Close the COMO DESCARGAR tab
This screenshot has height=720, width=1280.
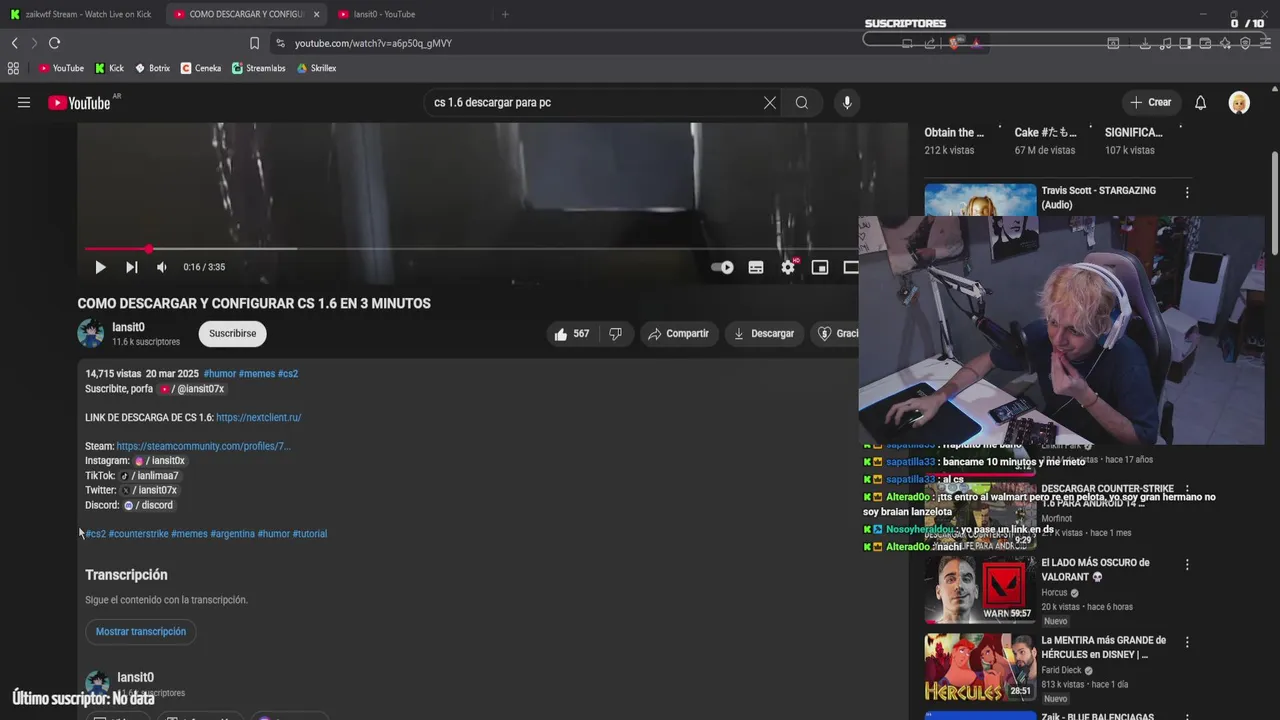[x=316, y=14]
